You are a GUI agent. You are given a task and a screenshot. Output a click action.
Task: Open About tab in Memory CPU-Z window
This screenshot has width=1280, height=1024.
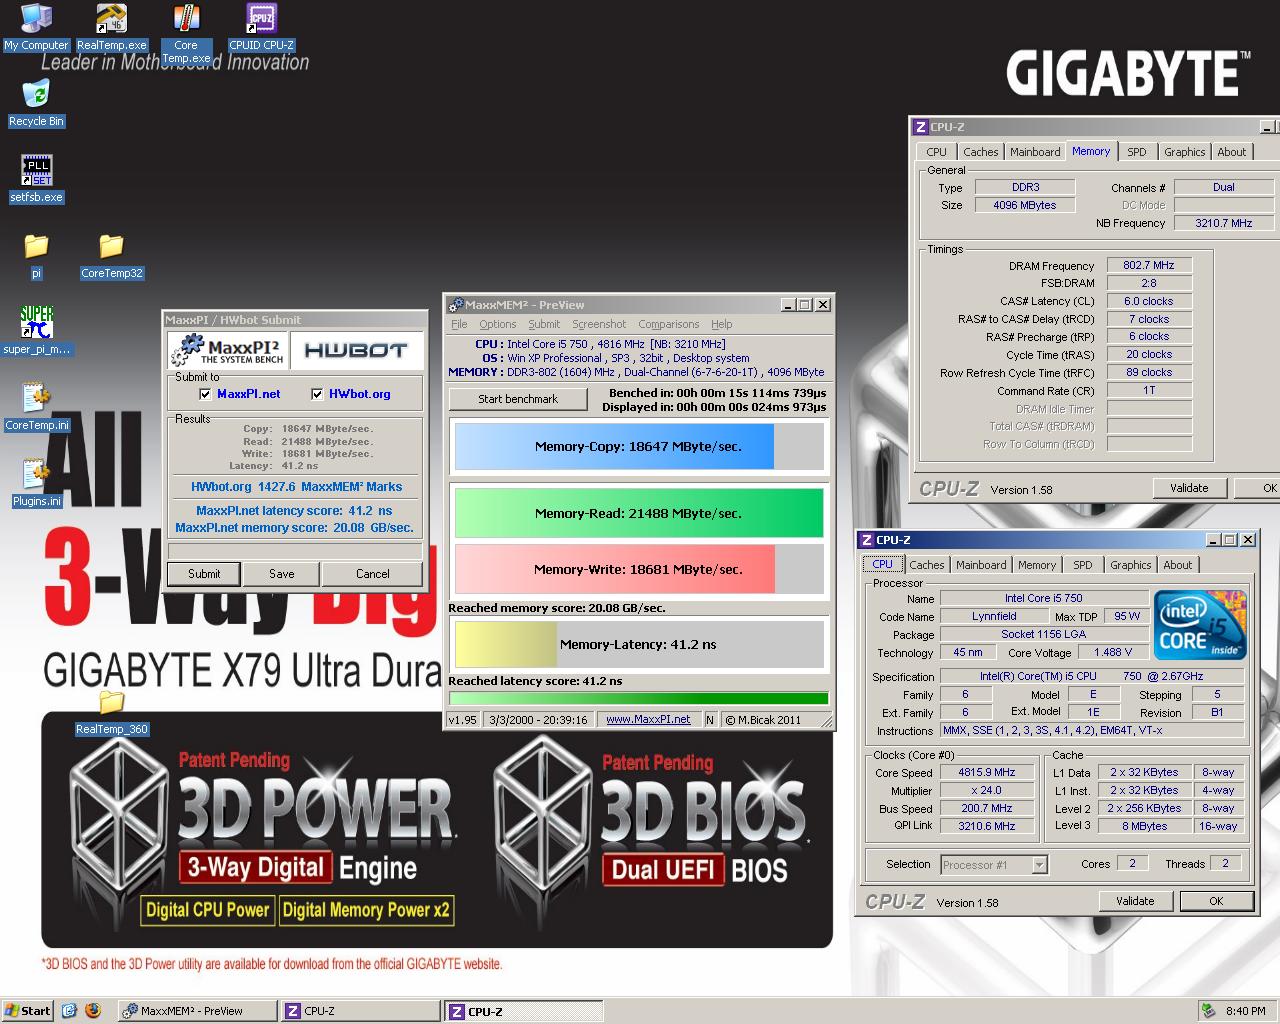coord(1232,152)
